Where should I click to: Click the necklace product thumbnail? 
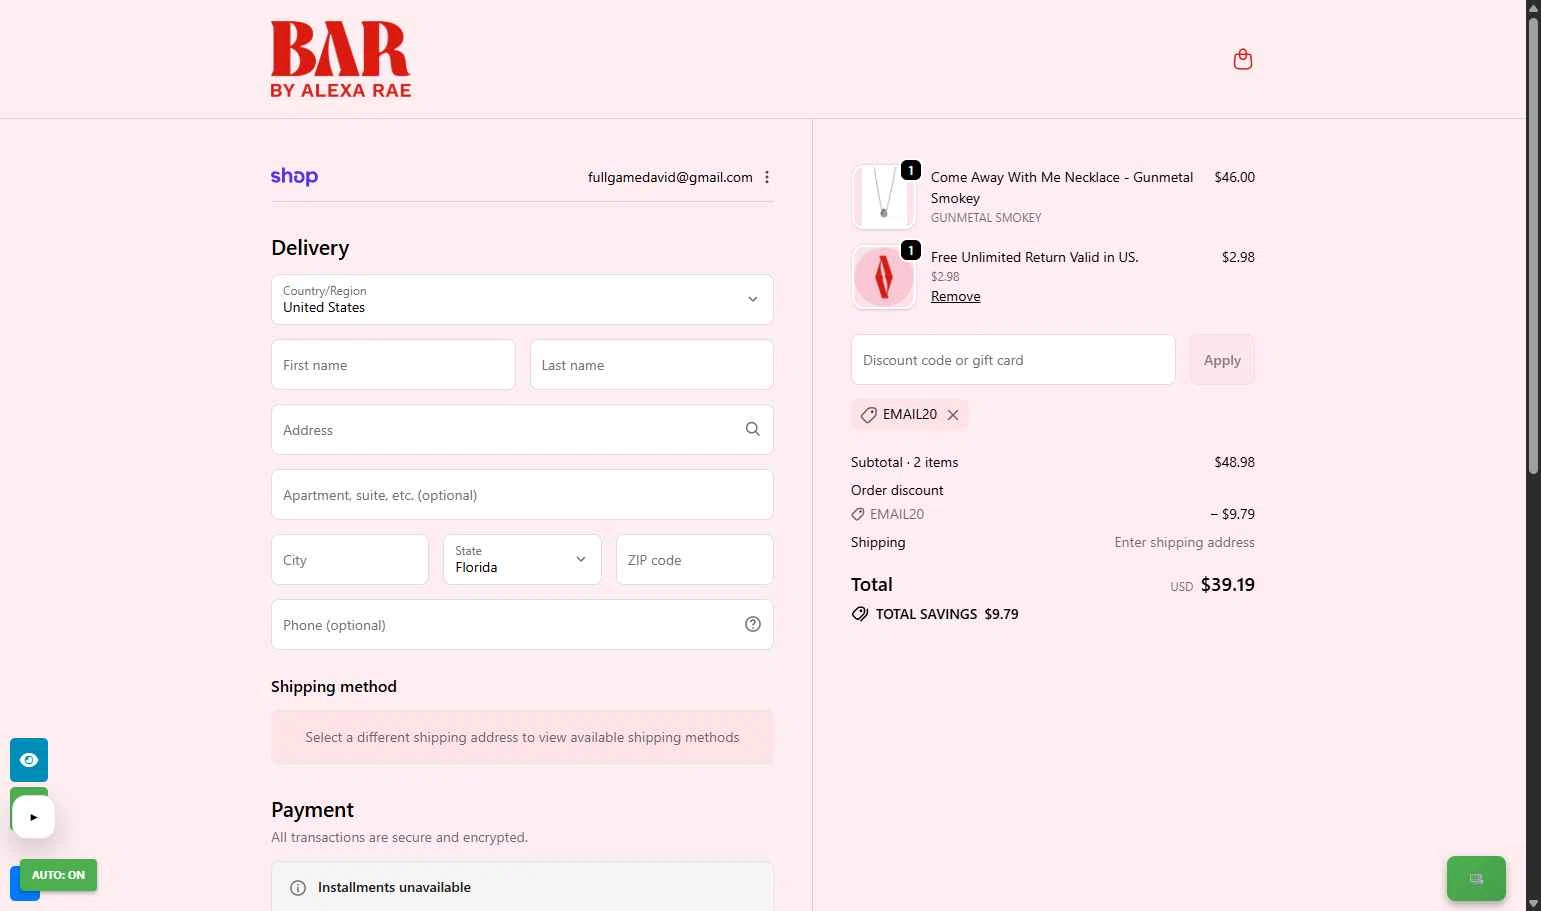pyautogui.click(x=883, y=197)
